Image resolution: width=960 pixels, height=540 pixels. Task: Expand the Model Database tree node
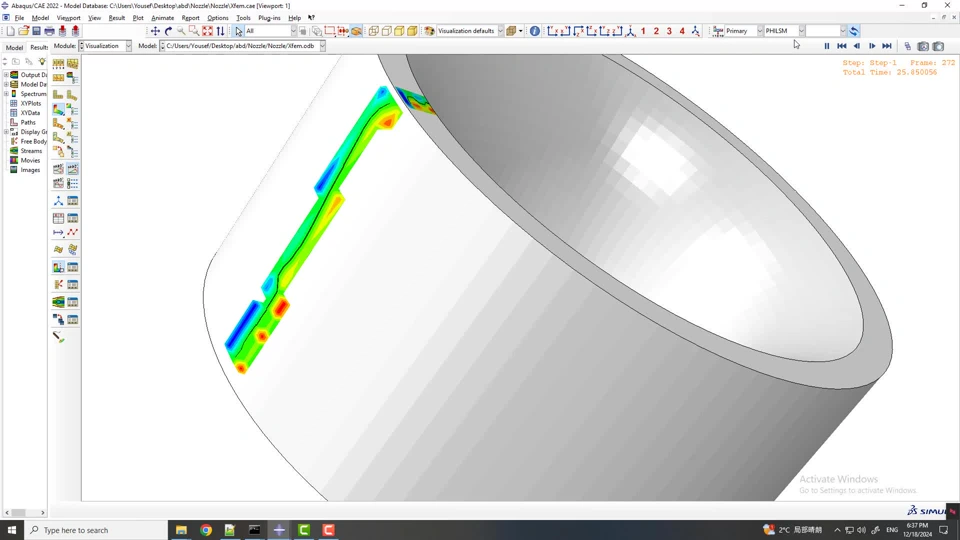[x=6, y=84]
